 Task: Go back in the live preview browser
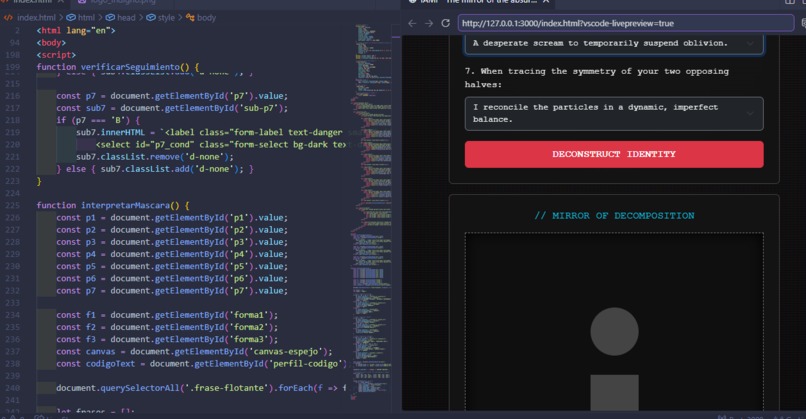(412, 23)
